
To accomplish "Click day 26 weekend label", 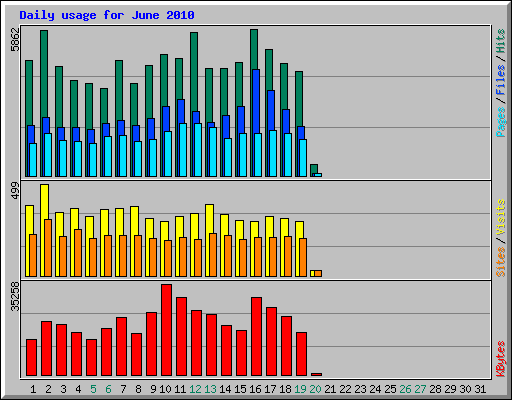I will pyautogui.click(x=405, y=389).
